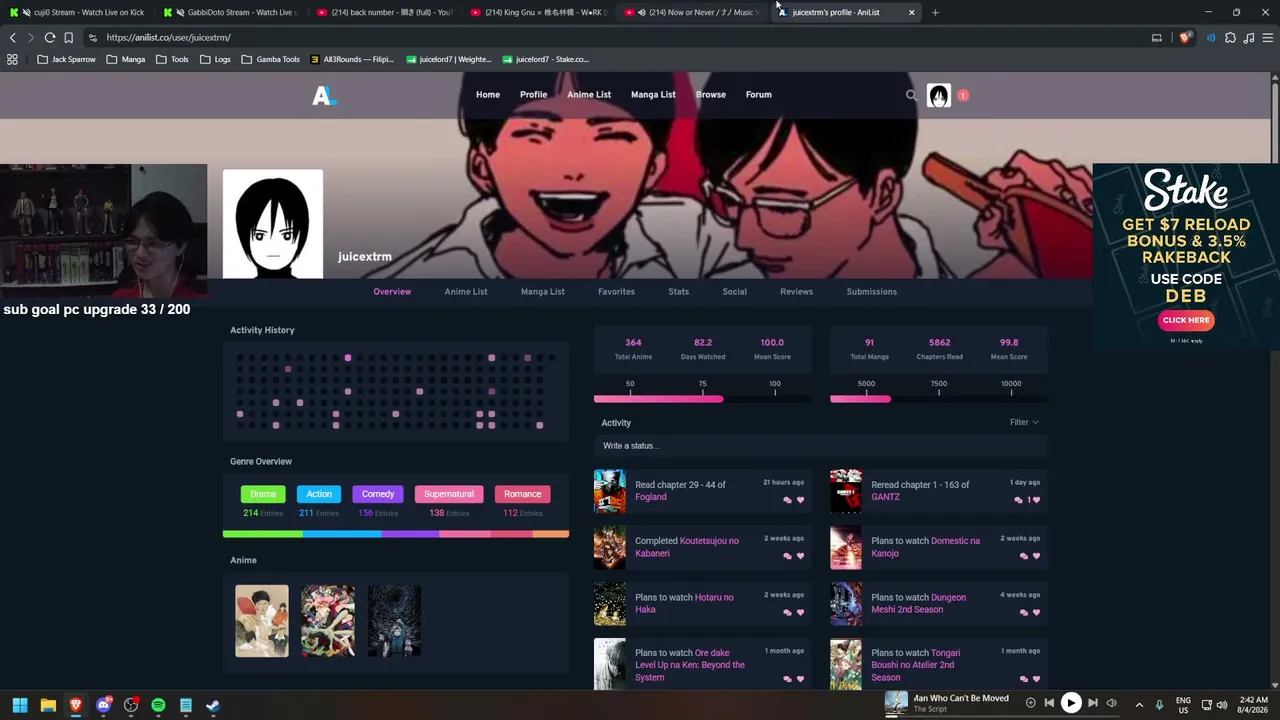Like the GANTZ reread activity
The width and height of the screenshot is (1280, 720).
tap(1034, 500)
